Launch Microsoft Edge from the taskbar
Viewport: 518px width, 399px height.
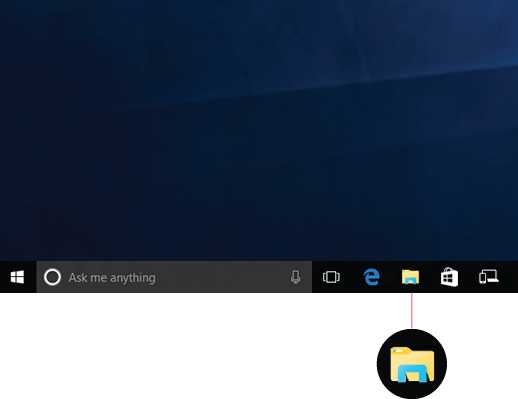[x=371, y=277]
